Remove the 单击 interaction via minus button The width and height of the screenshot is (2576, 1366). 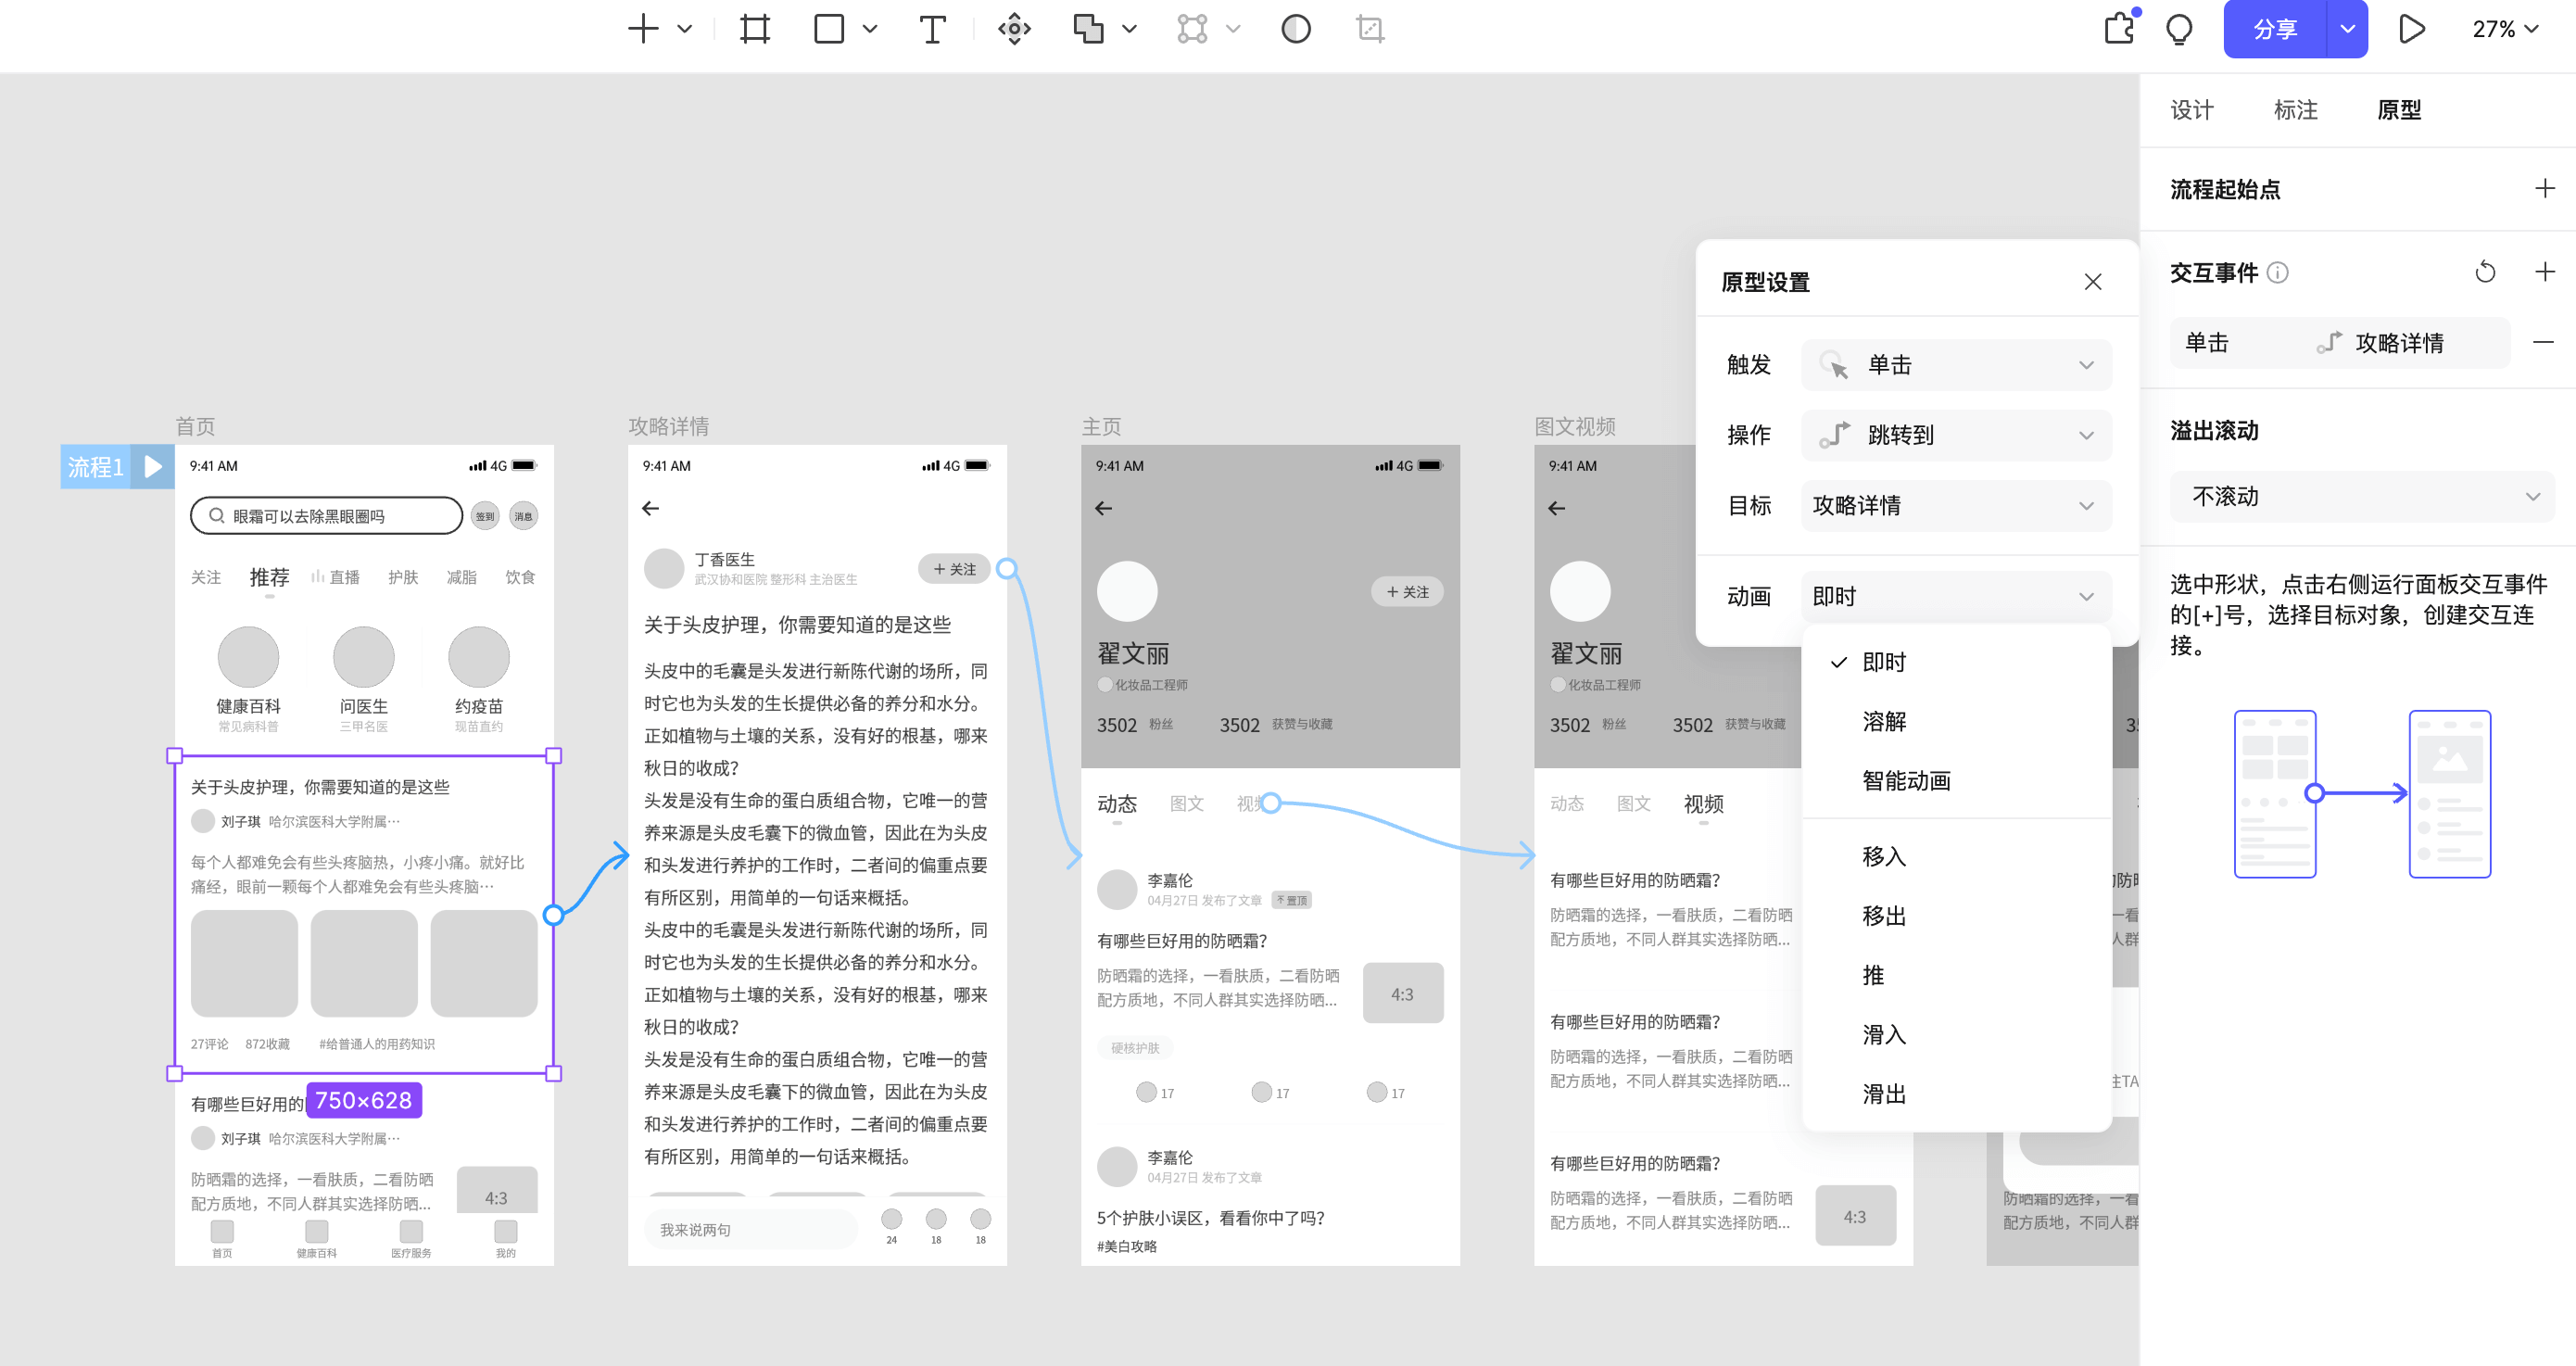[x=2545, y=342]
